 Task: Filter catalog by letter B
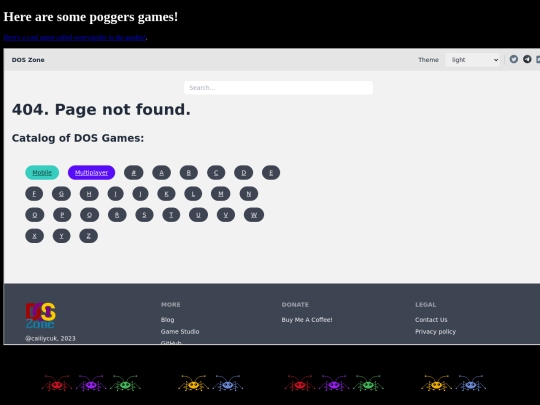click(x=189, y=173)
